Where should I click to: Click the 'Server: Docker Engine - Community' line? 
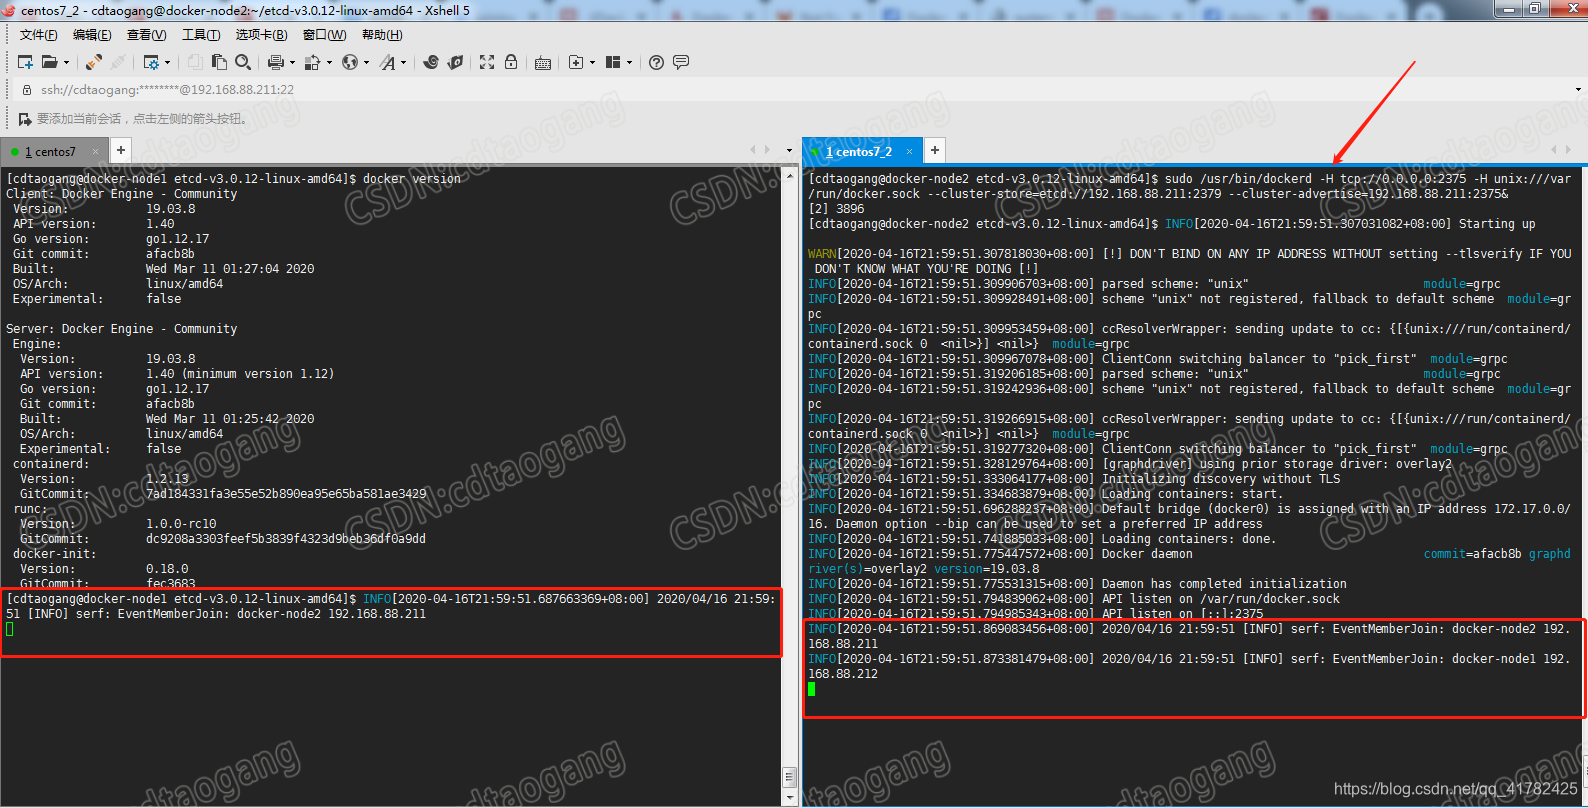click(x=122, y=329)
